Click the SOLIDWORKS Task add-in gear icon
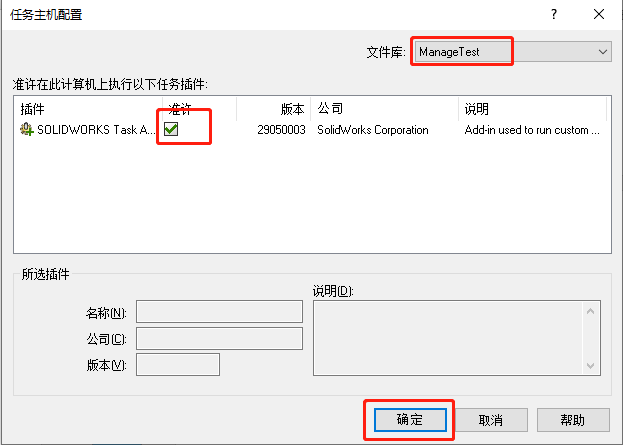This screenshot has height=445, width=623. pyautogui.click(x=26, y=130)
